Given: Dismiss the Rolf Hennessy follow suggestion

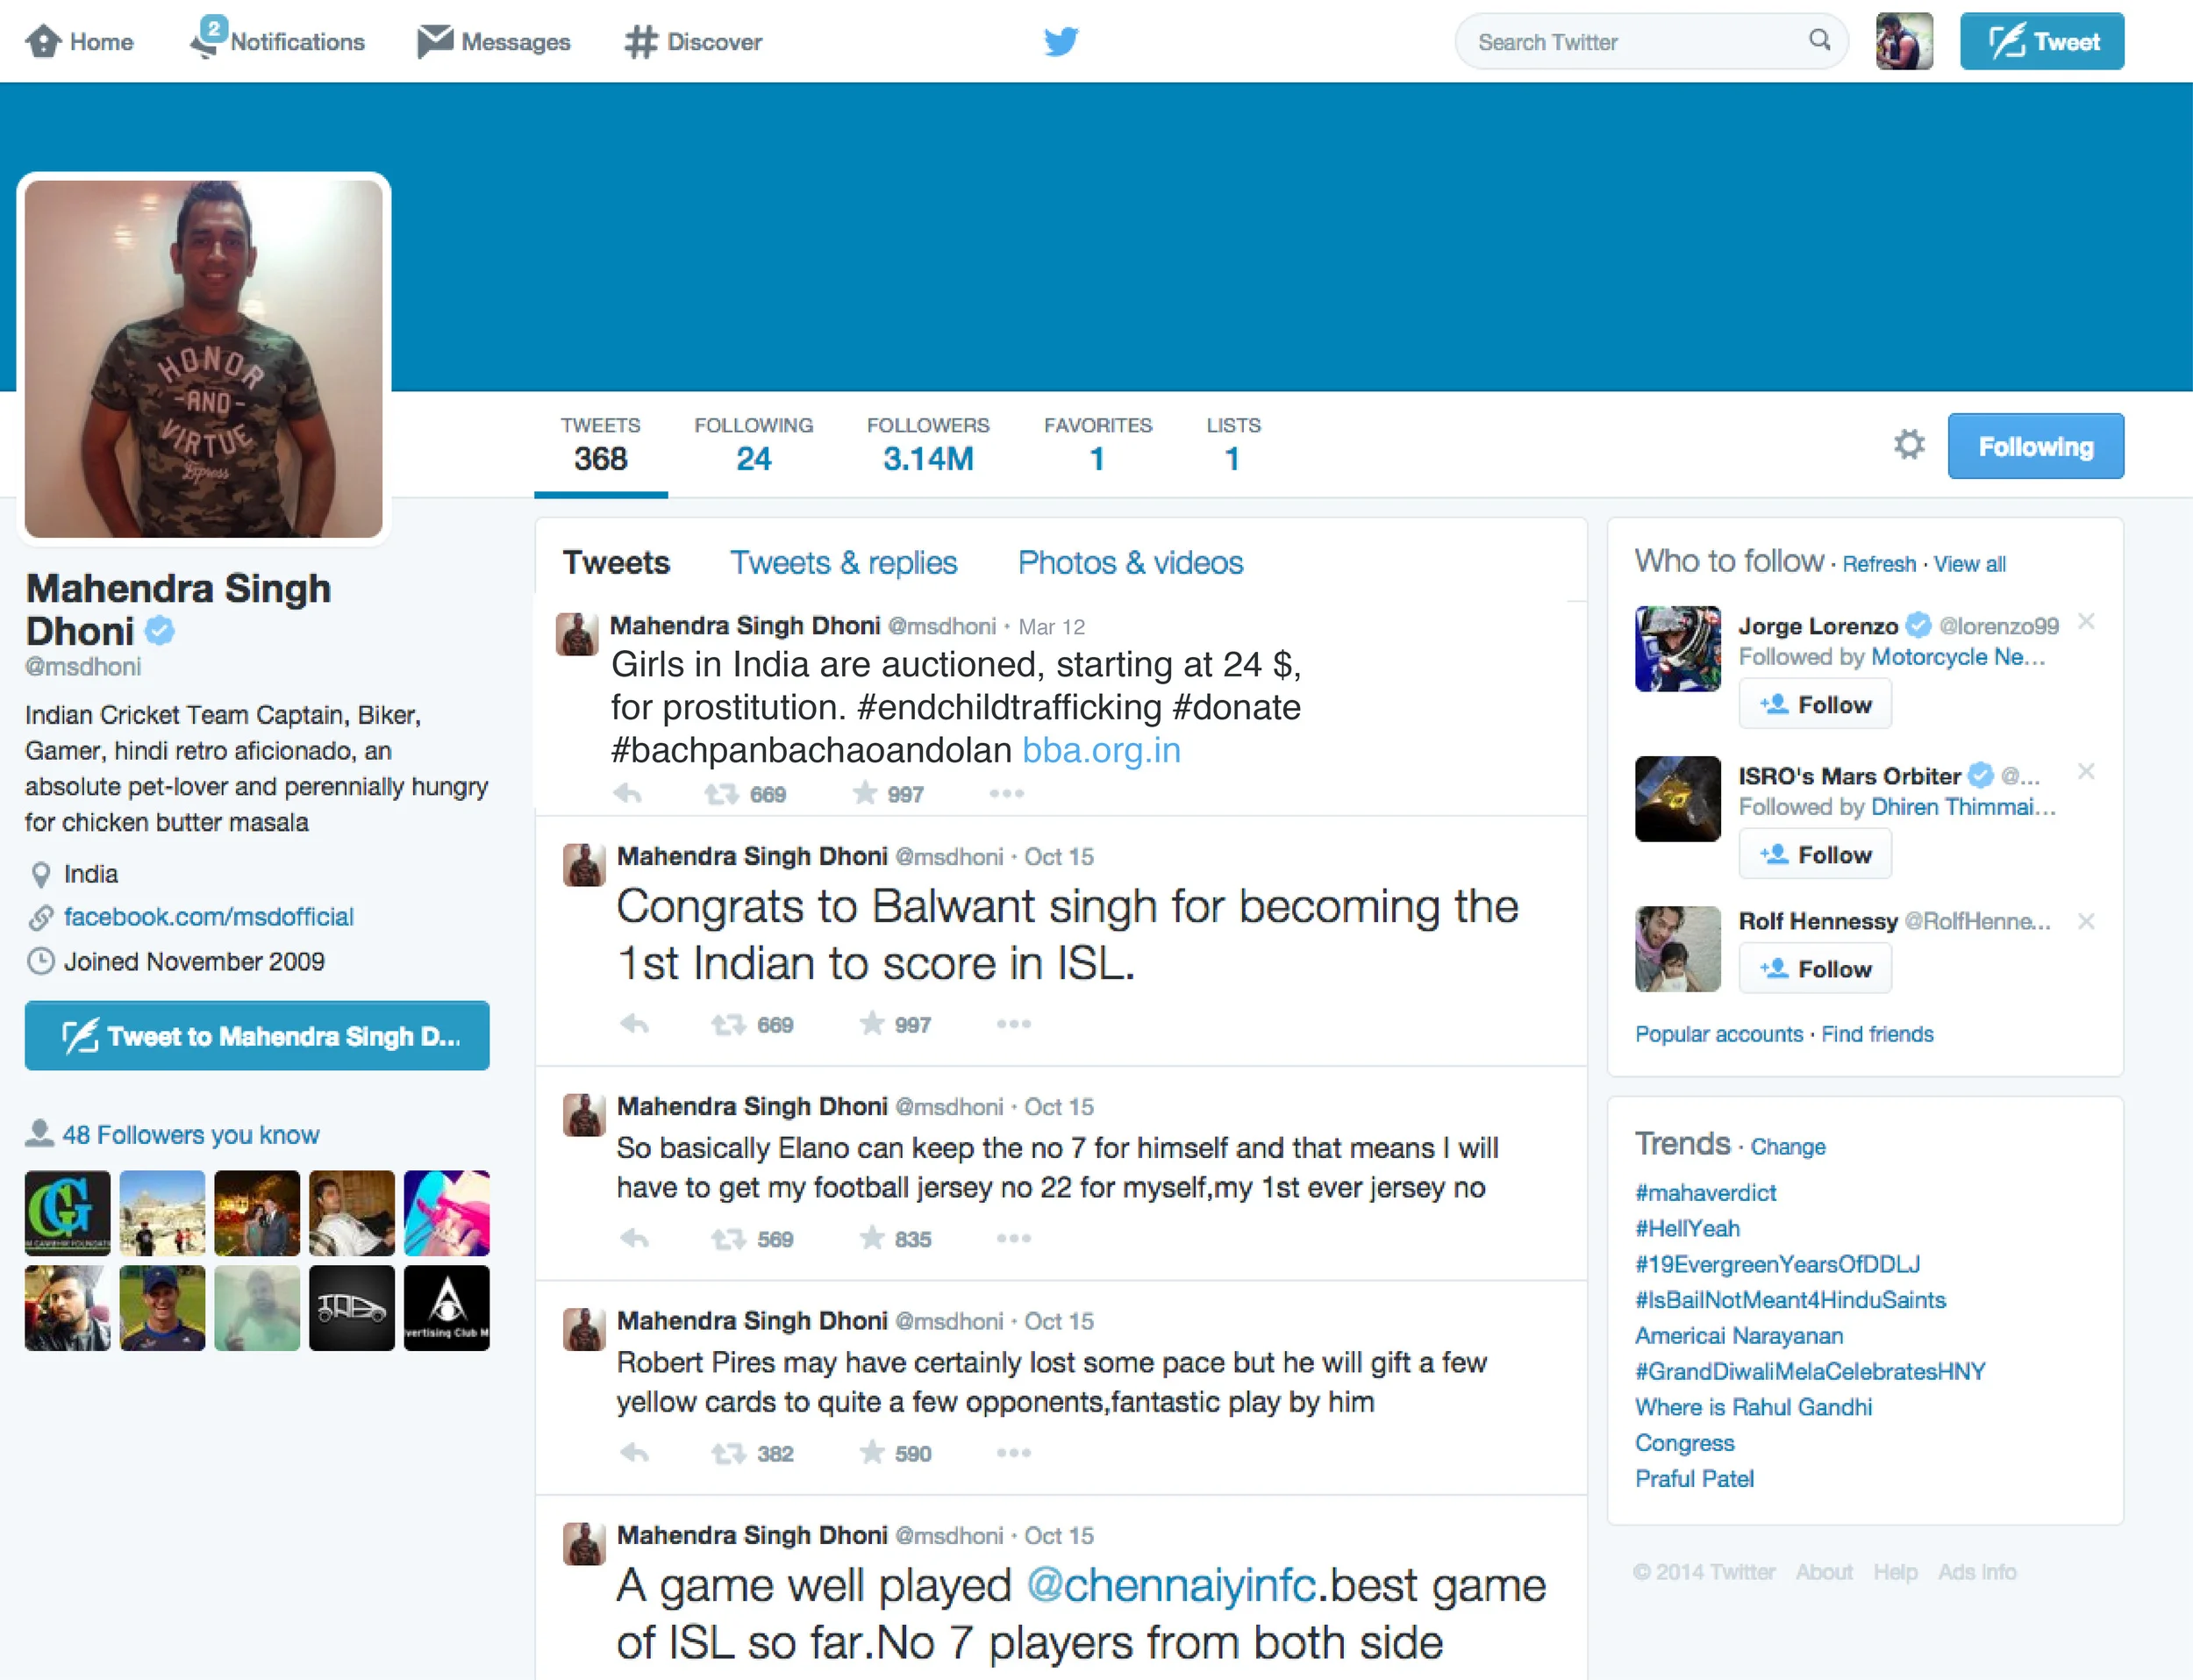Looking at the screenshot, I should 2085,921.
